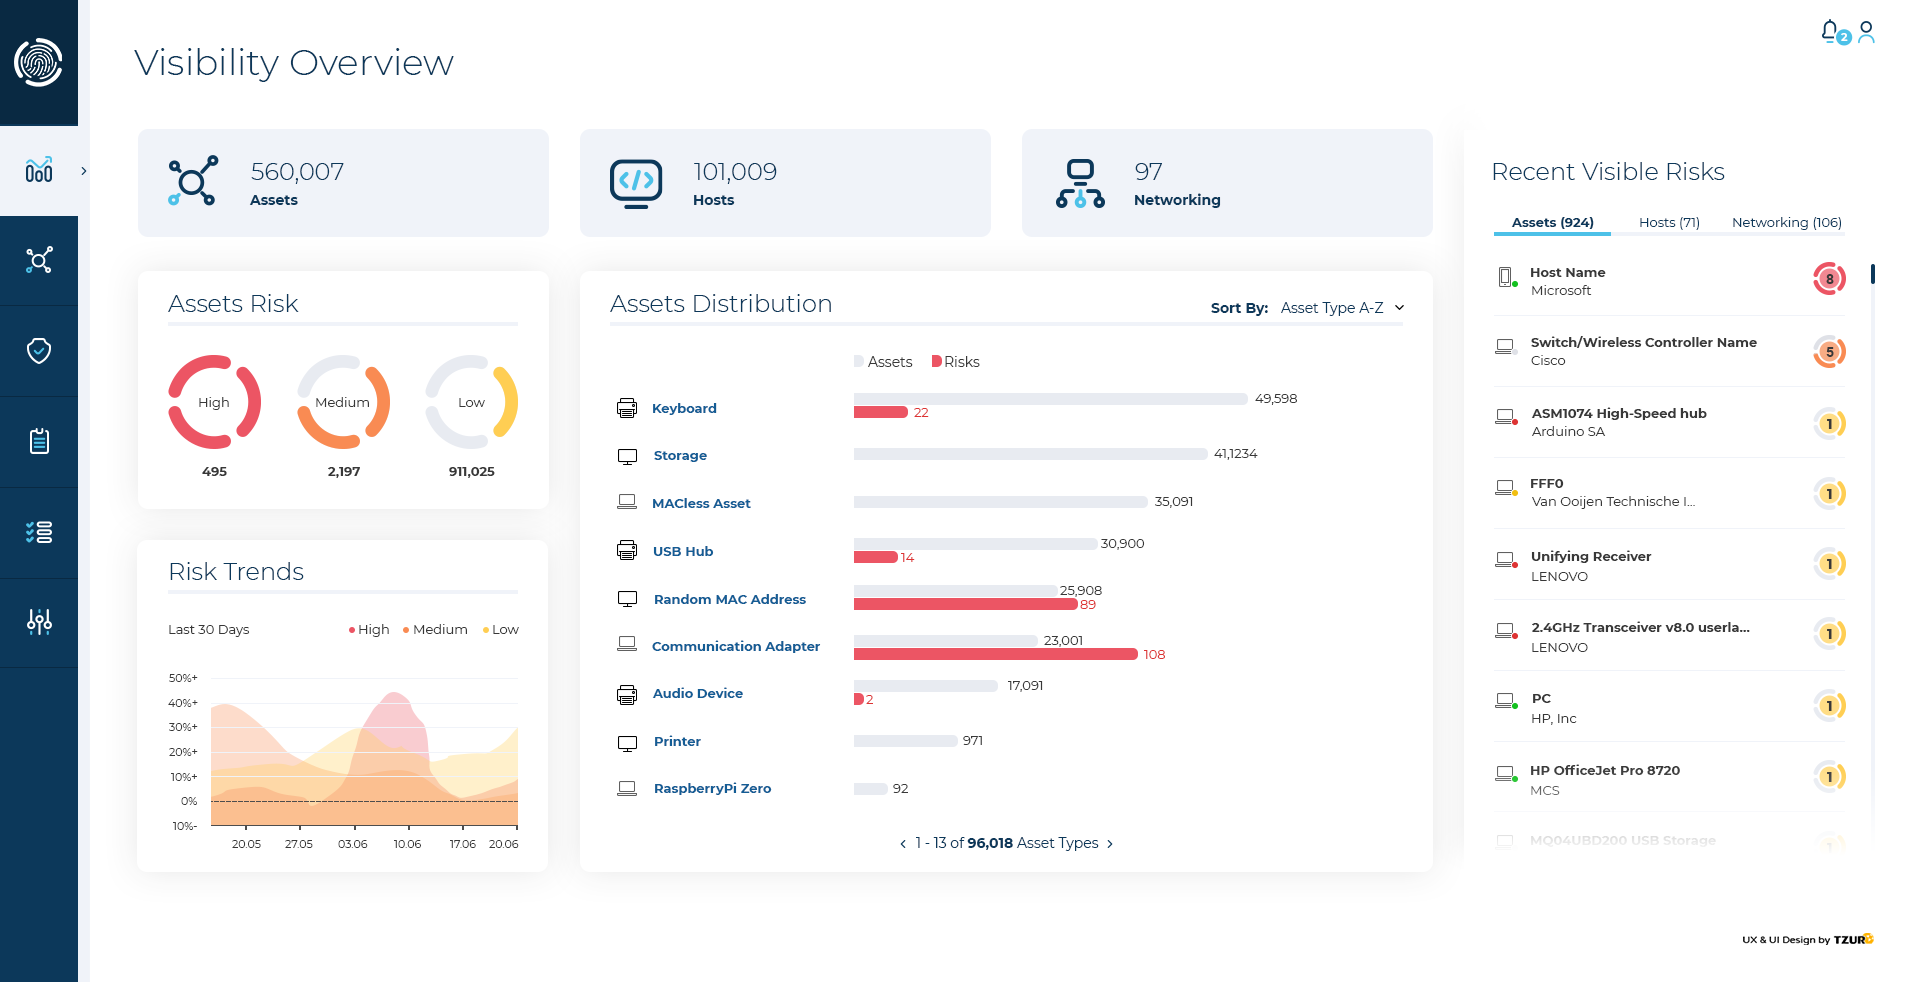Screen dimensions: 1920x982
Task: Click the Low risk donut gauge
Action: tap(471, 402)
